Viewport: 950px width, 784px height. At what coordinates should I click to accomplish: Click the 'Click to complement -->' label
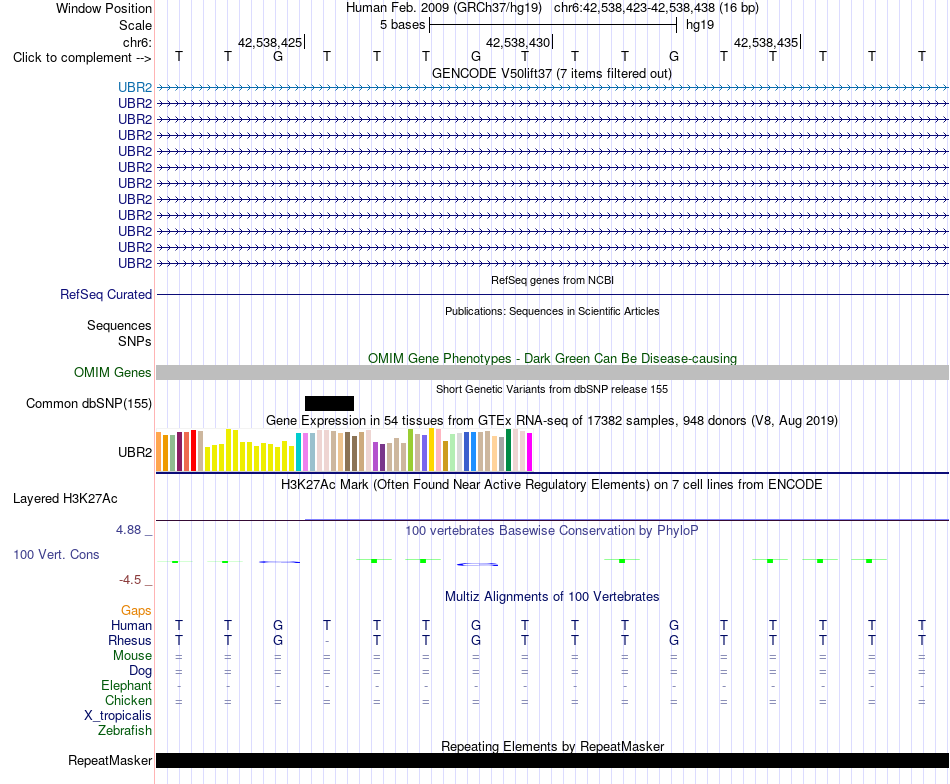pyautogui.click(x=82, y=58)
